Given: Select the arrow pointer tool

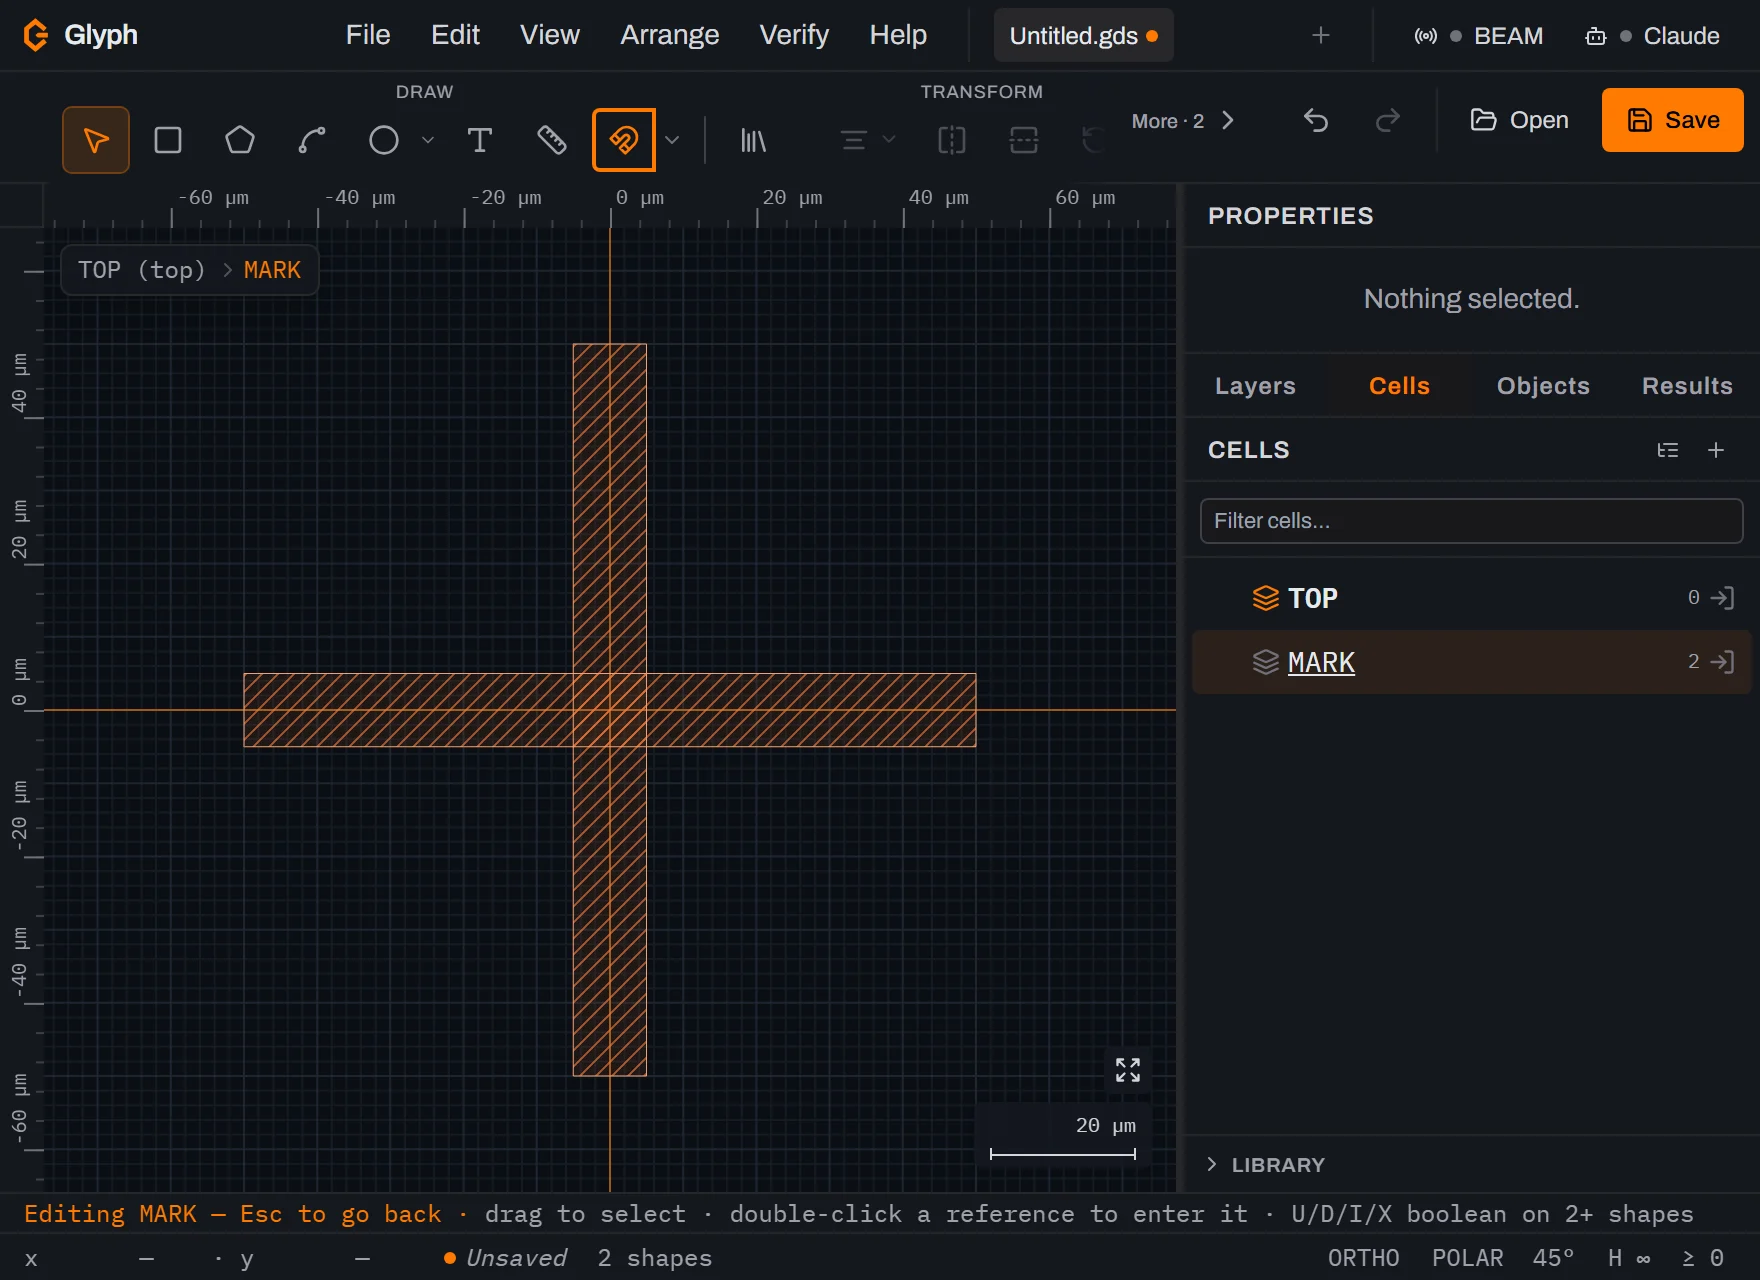Looking at the screenshot, I should pyautogui.click(x=96, y=140).
